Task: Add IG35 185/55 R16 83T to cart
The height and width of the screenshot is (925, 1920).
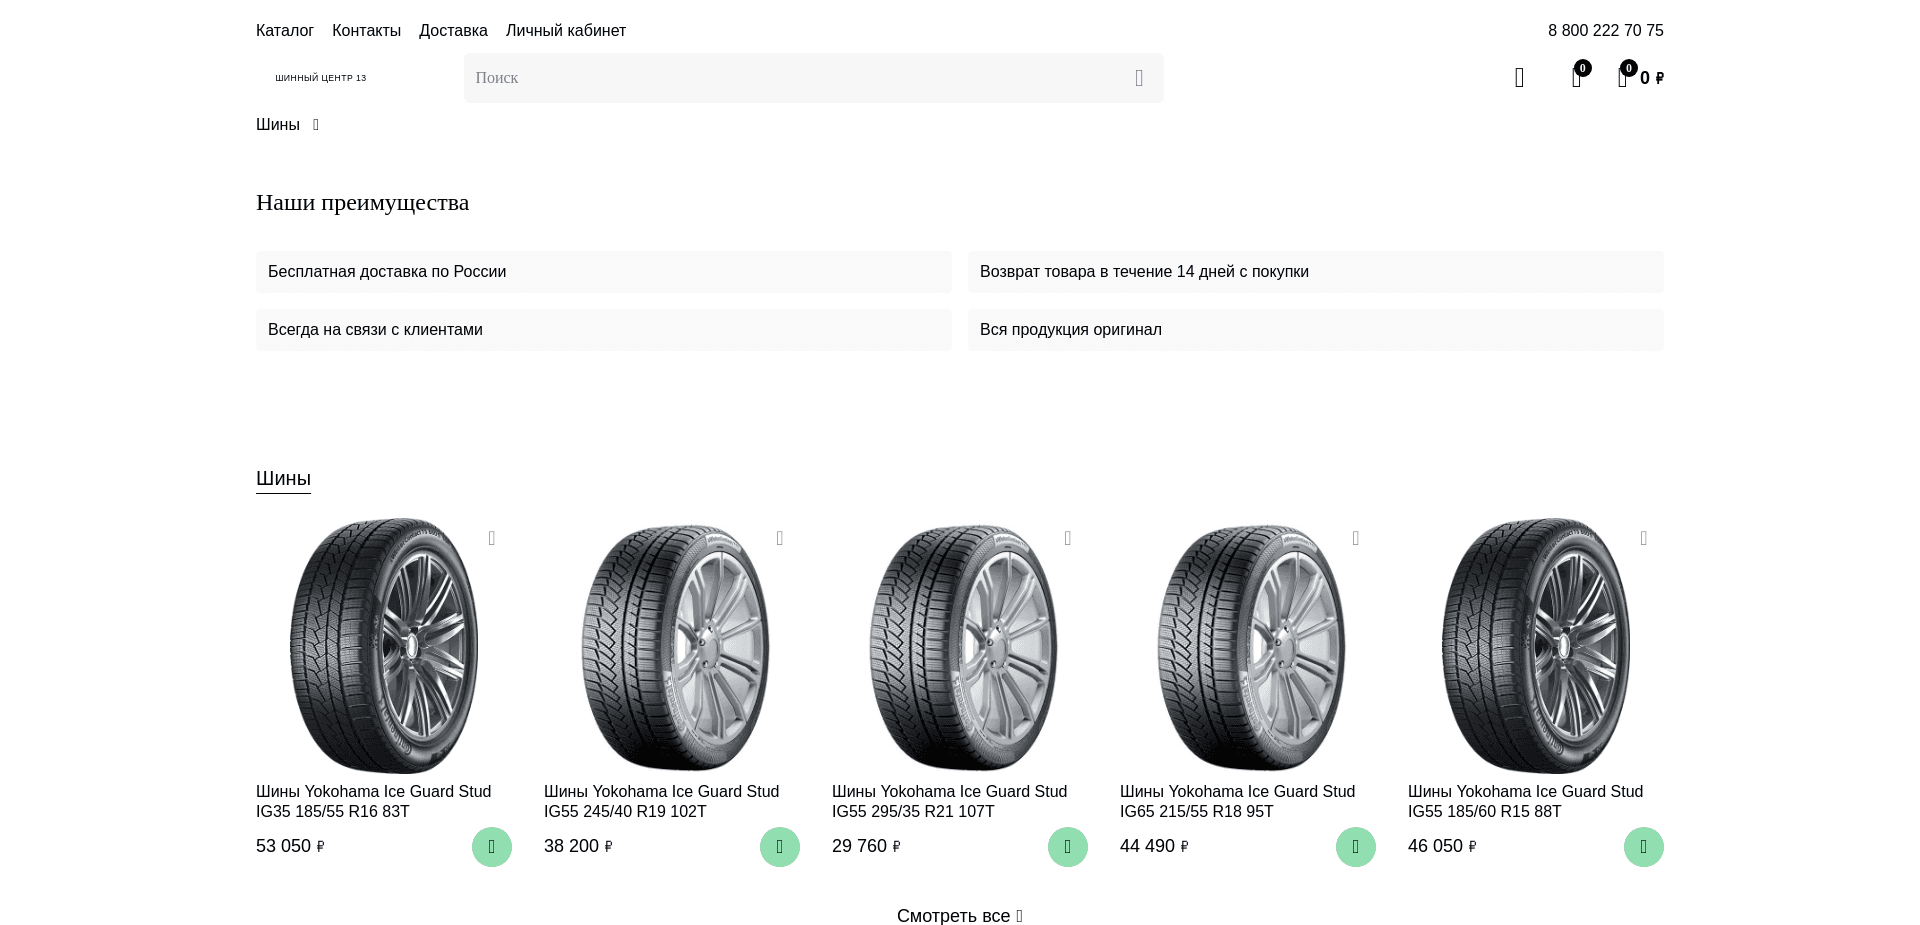Action: (x=491, y=847)
